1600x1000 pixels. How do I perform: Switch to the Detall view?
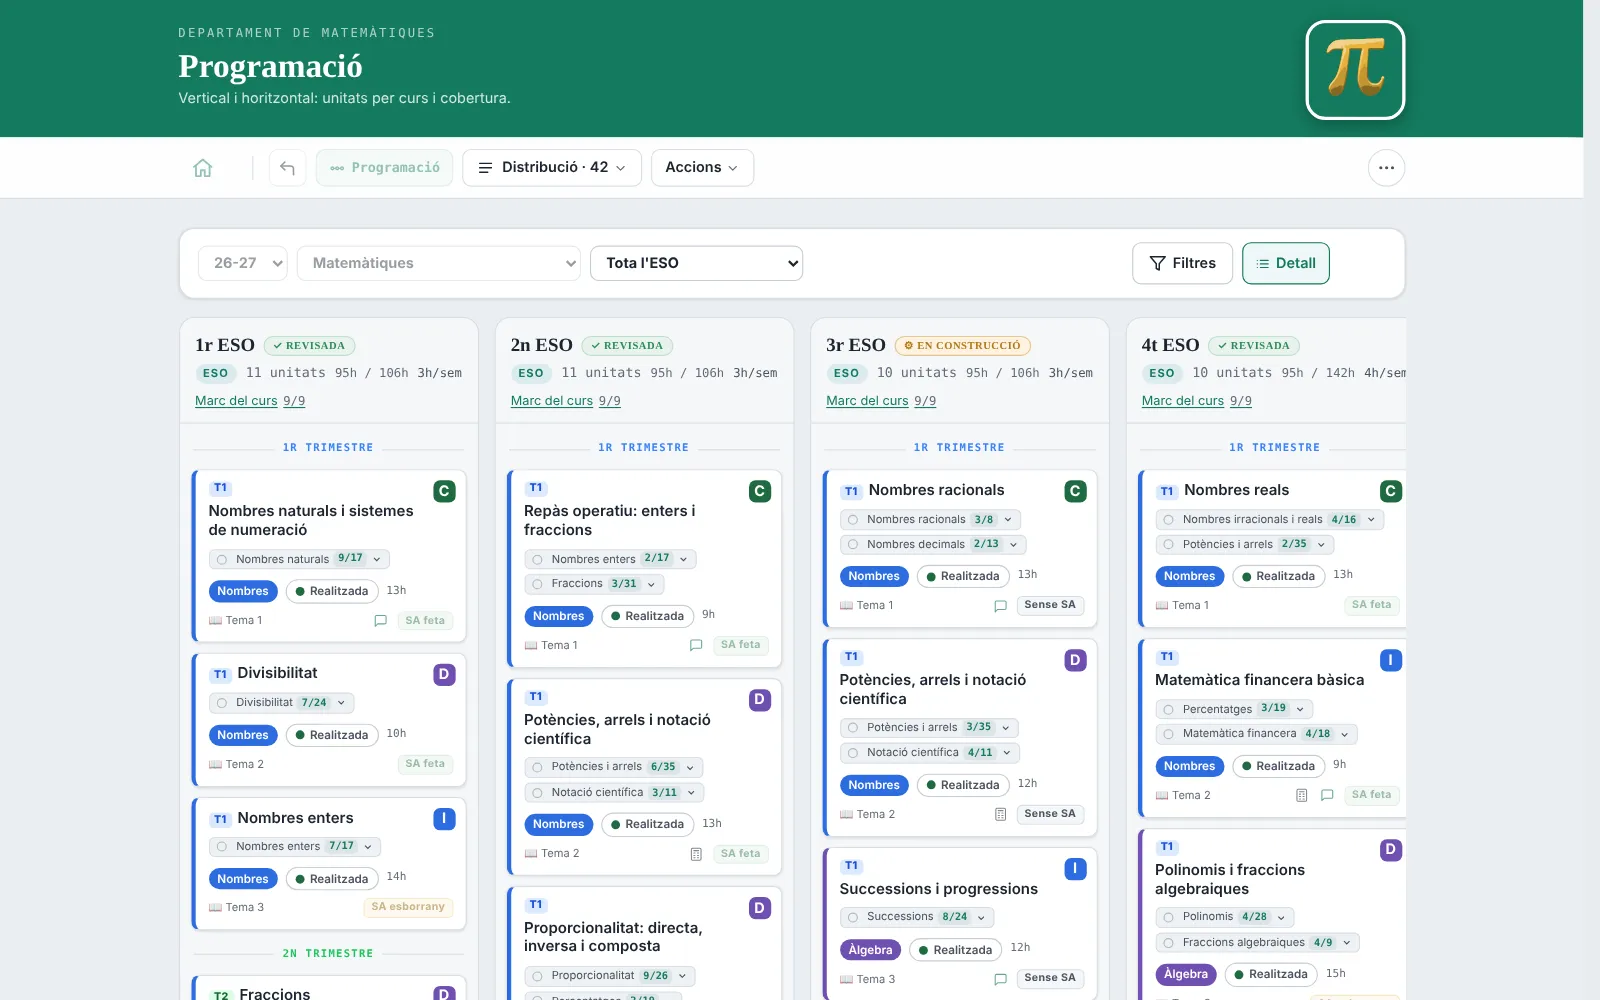click(x=1286, y=263)
